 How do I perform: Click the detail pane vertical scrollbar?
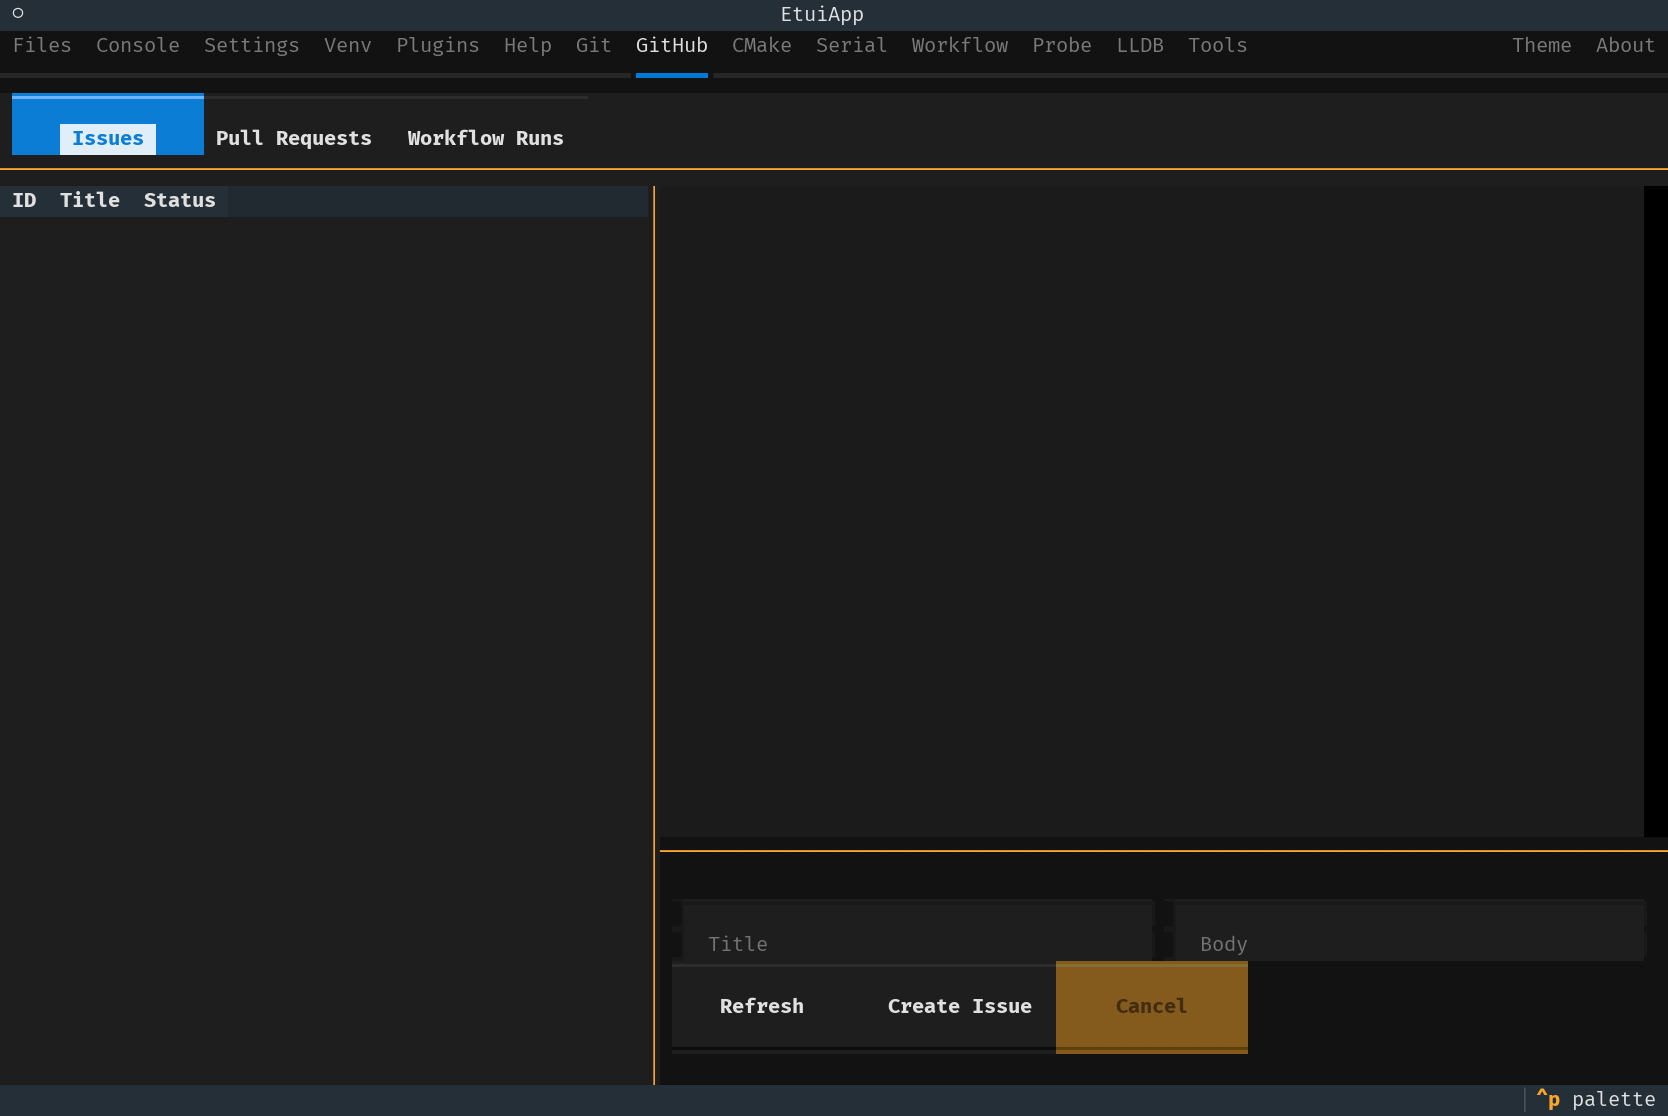click(1656, 511)
